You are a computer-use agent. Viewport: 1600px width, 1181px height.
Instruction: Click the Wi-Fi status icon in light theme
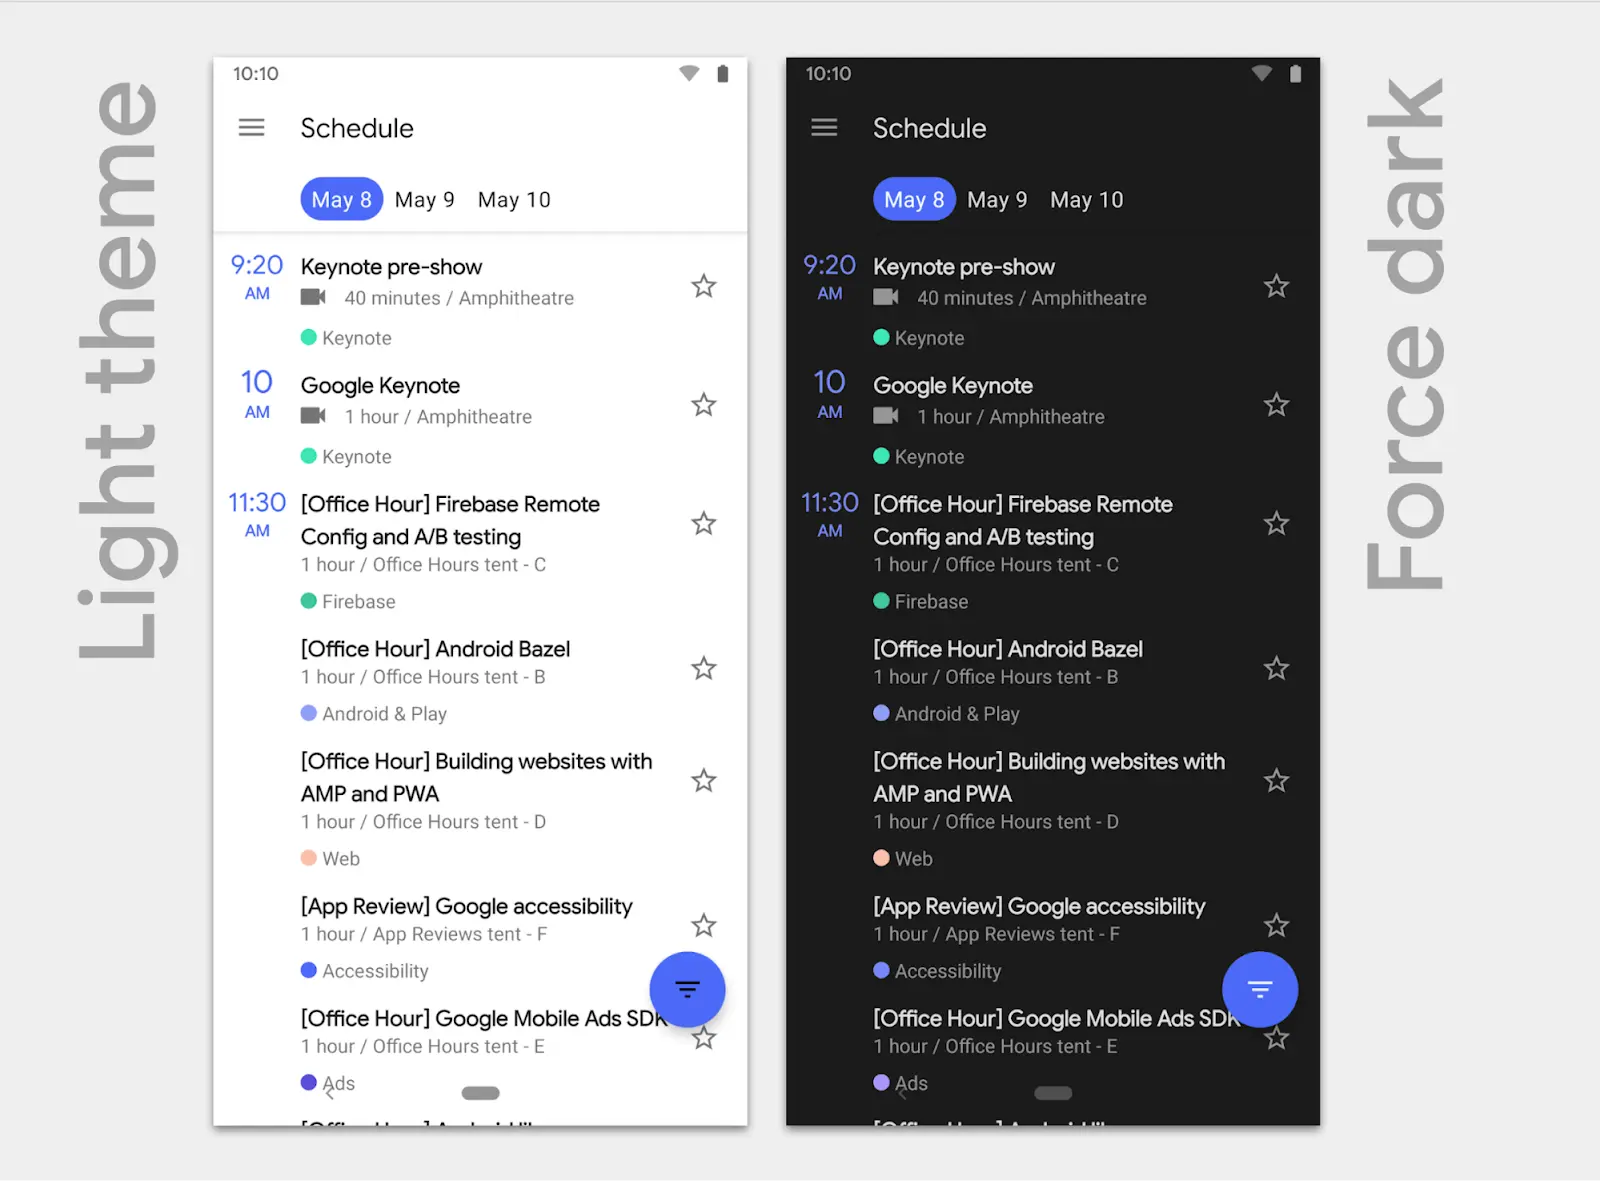688,73
